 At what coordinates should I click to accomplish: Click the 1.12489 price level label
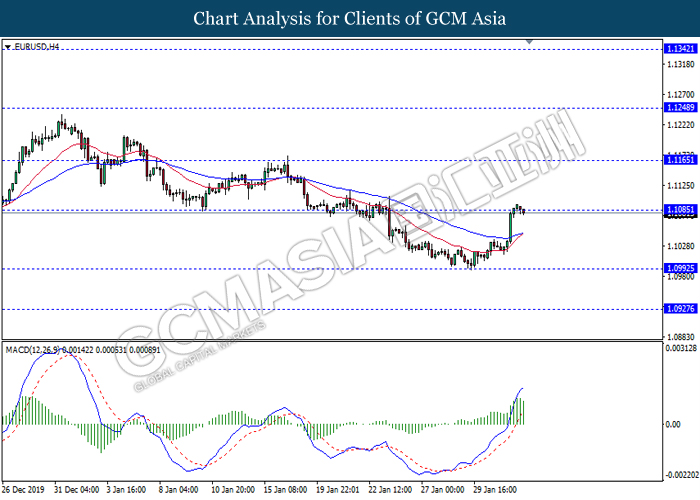click(x=680, y=108)
